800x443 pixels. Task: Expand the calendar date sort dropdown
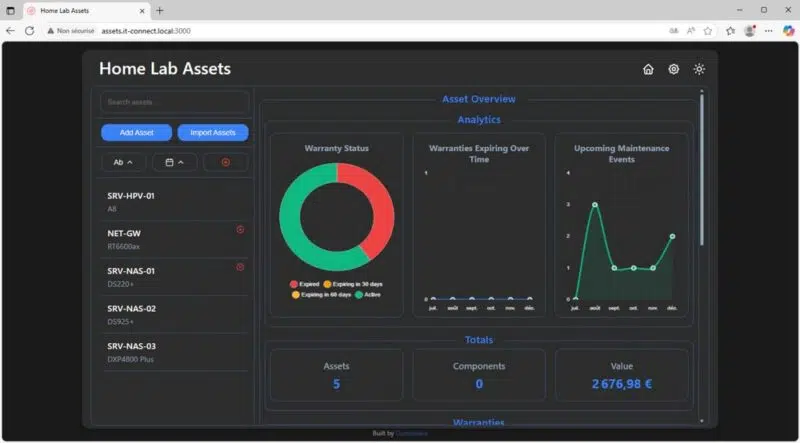pyautogui.click(x=174, y=162)
